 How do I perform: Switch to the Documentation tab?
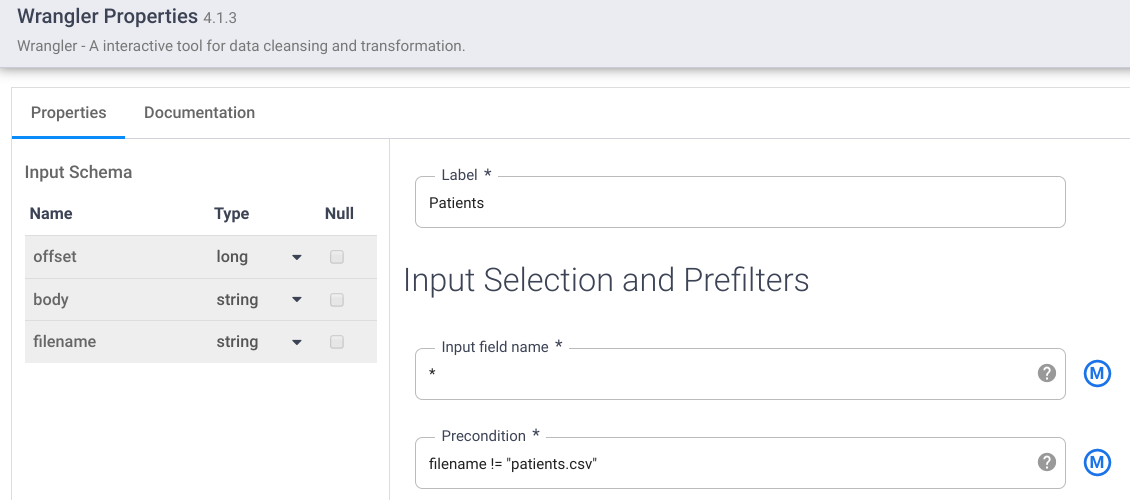click(x=199, y=113)
